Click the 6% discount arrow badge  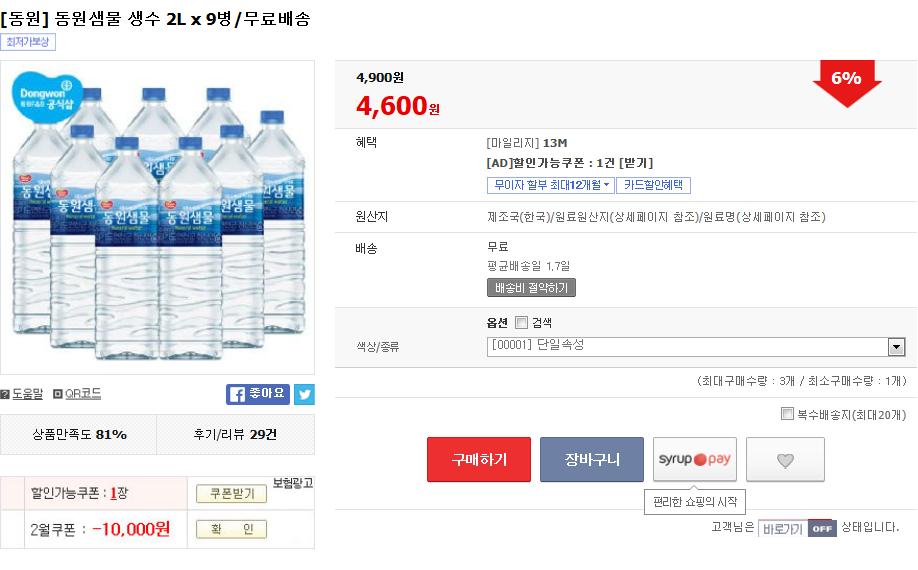pos(846,80)
